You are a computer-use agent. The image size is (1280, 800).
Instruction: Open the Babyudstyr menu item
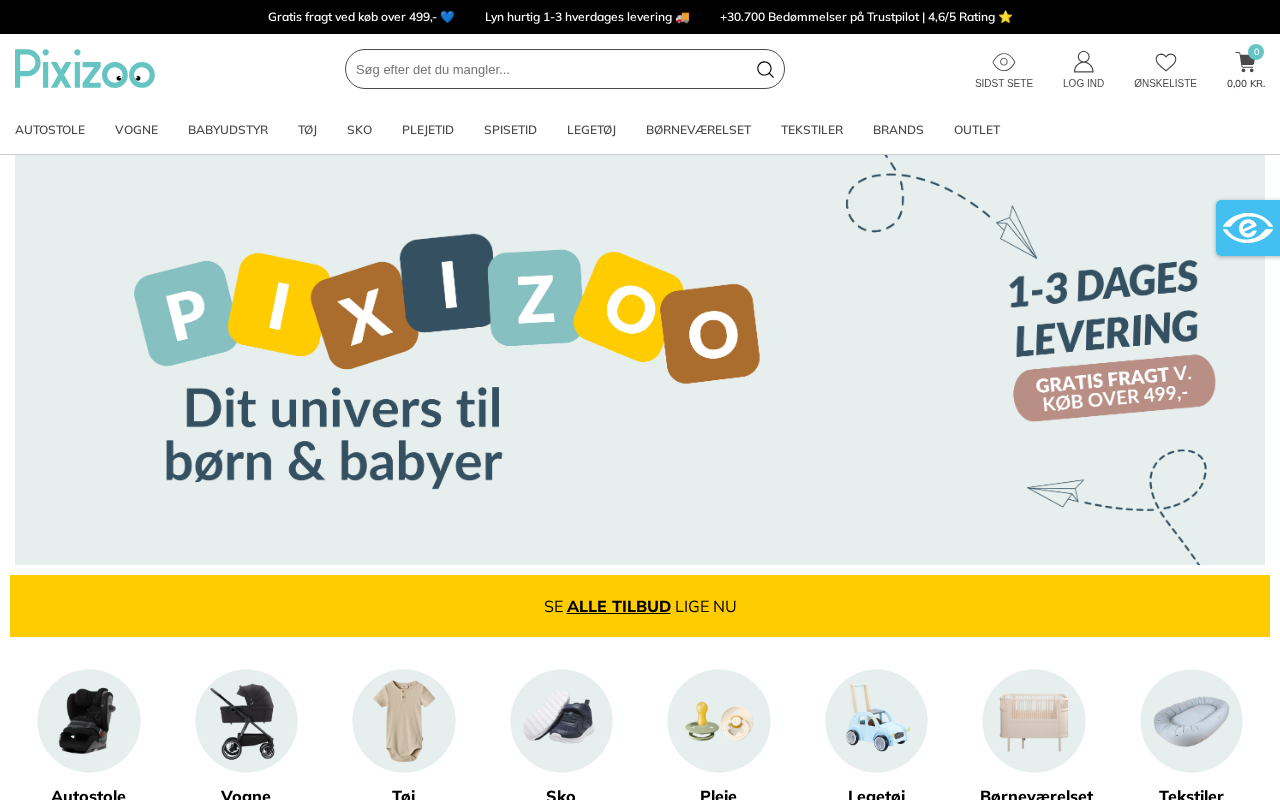pyautogui.click(x=228, y=130)
